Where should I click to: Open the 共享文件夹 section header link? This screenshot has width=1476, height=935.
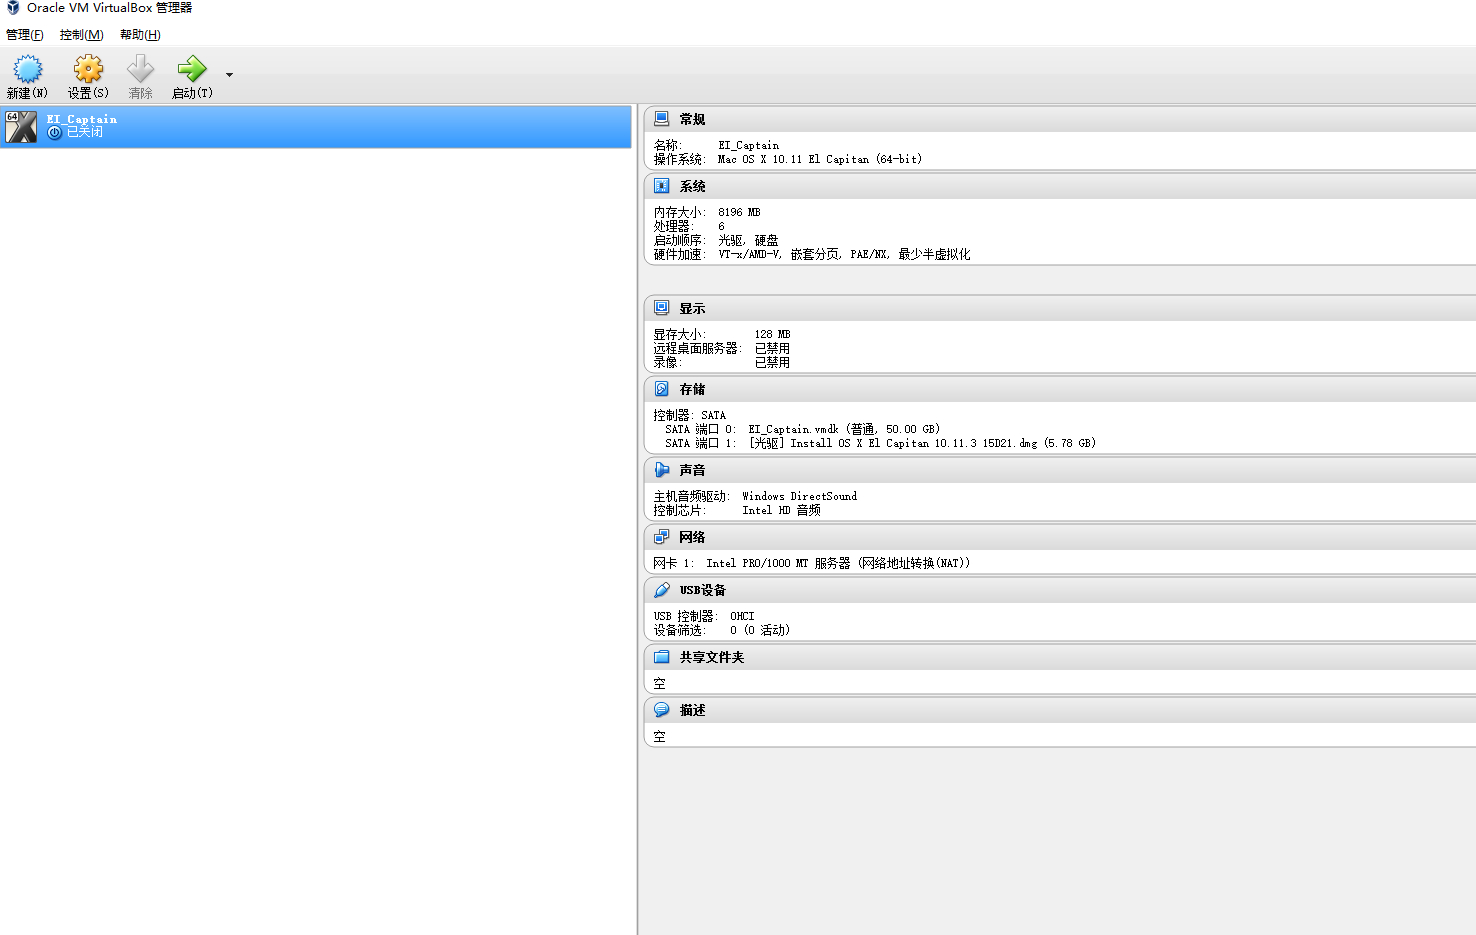[x=712, y=658]
